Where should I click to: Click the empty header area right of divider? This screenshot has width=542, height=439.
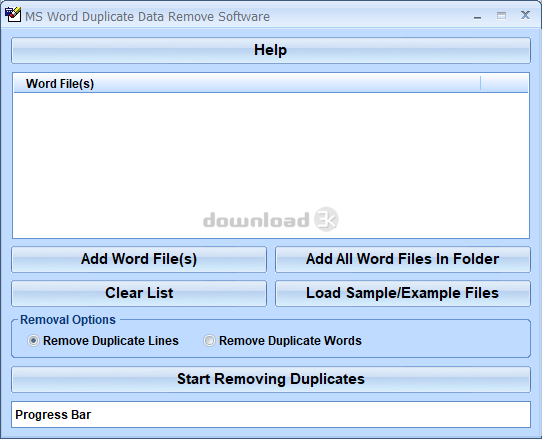(504, 84)
